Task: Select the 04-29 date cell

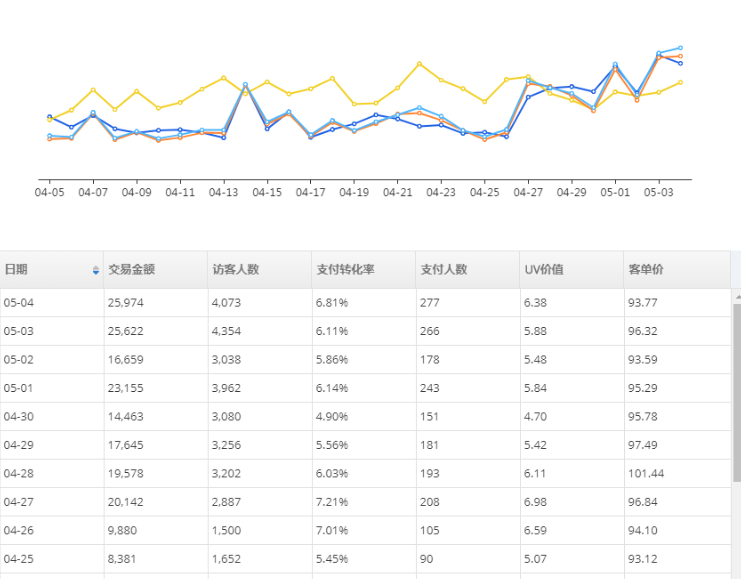Action: point(18,445)
